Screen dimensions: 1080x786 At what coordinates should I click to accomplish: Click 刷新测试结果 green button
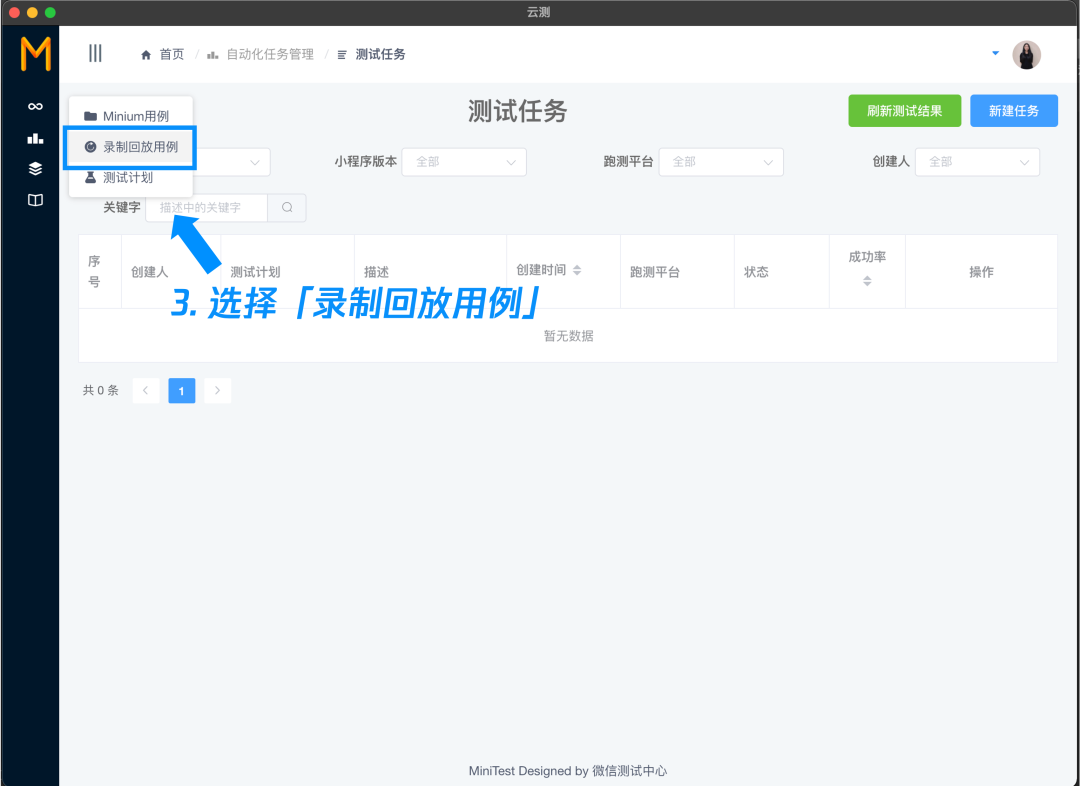(x=904, y=111)
